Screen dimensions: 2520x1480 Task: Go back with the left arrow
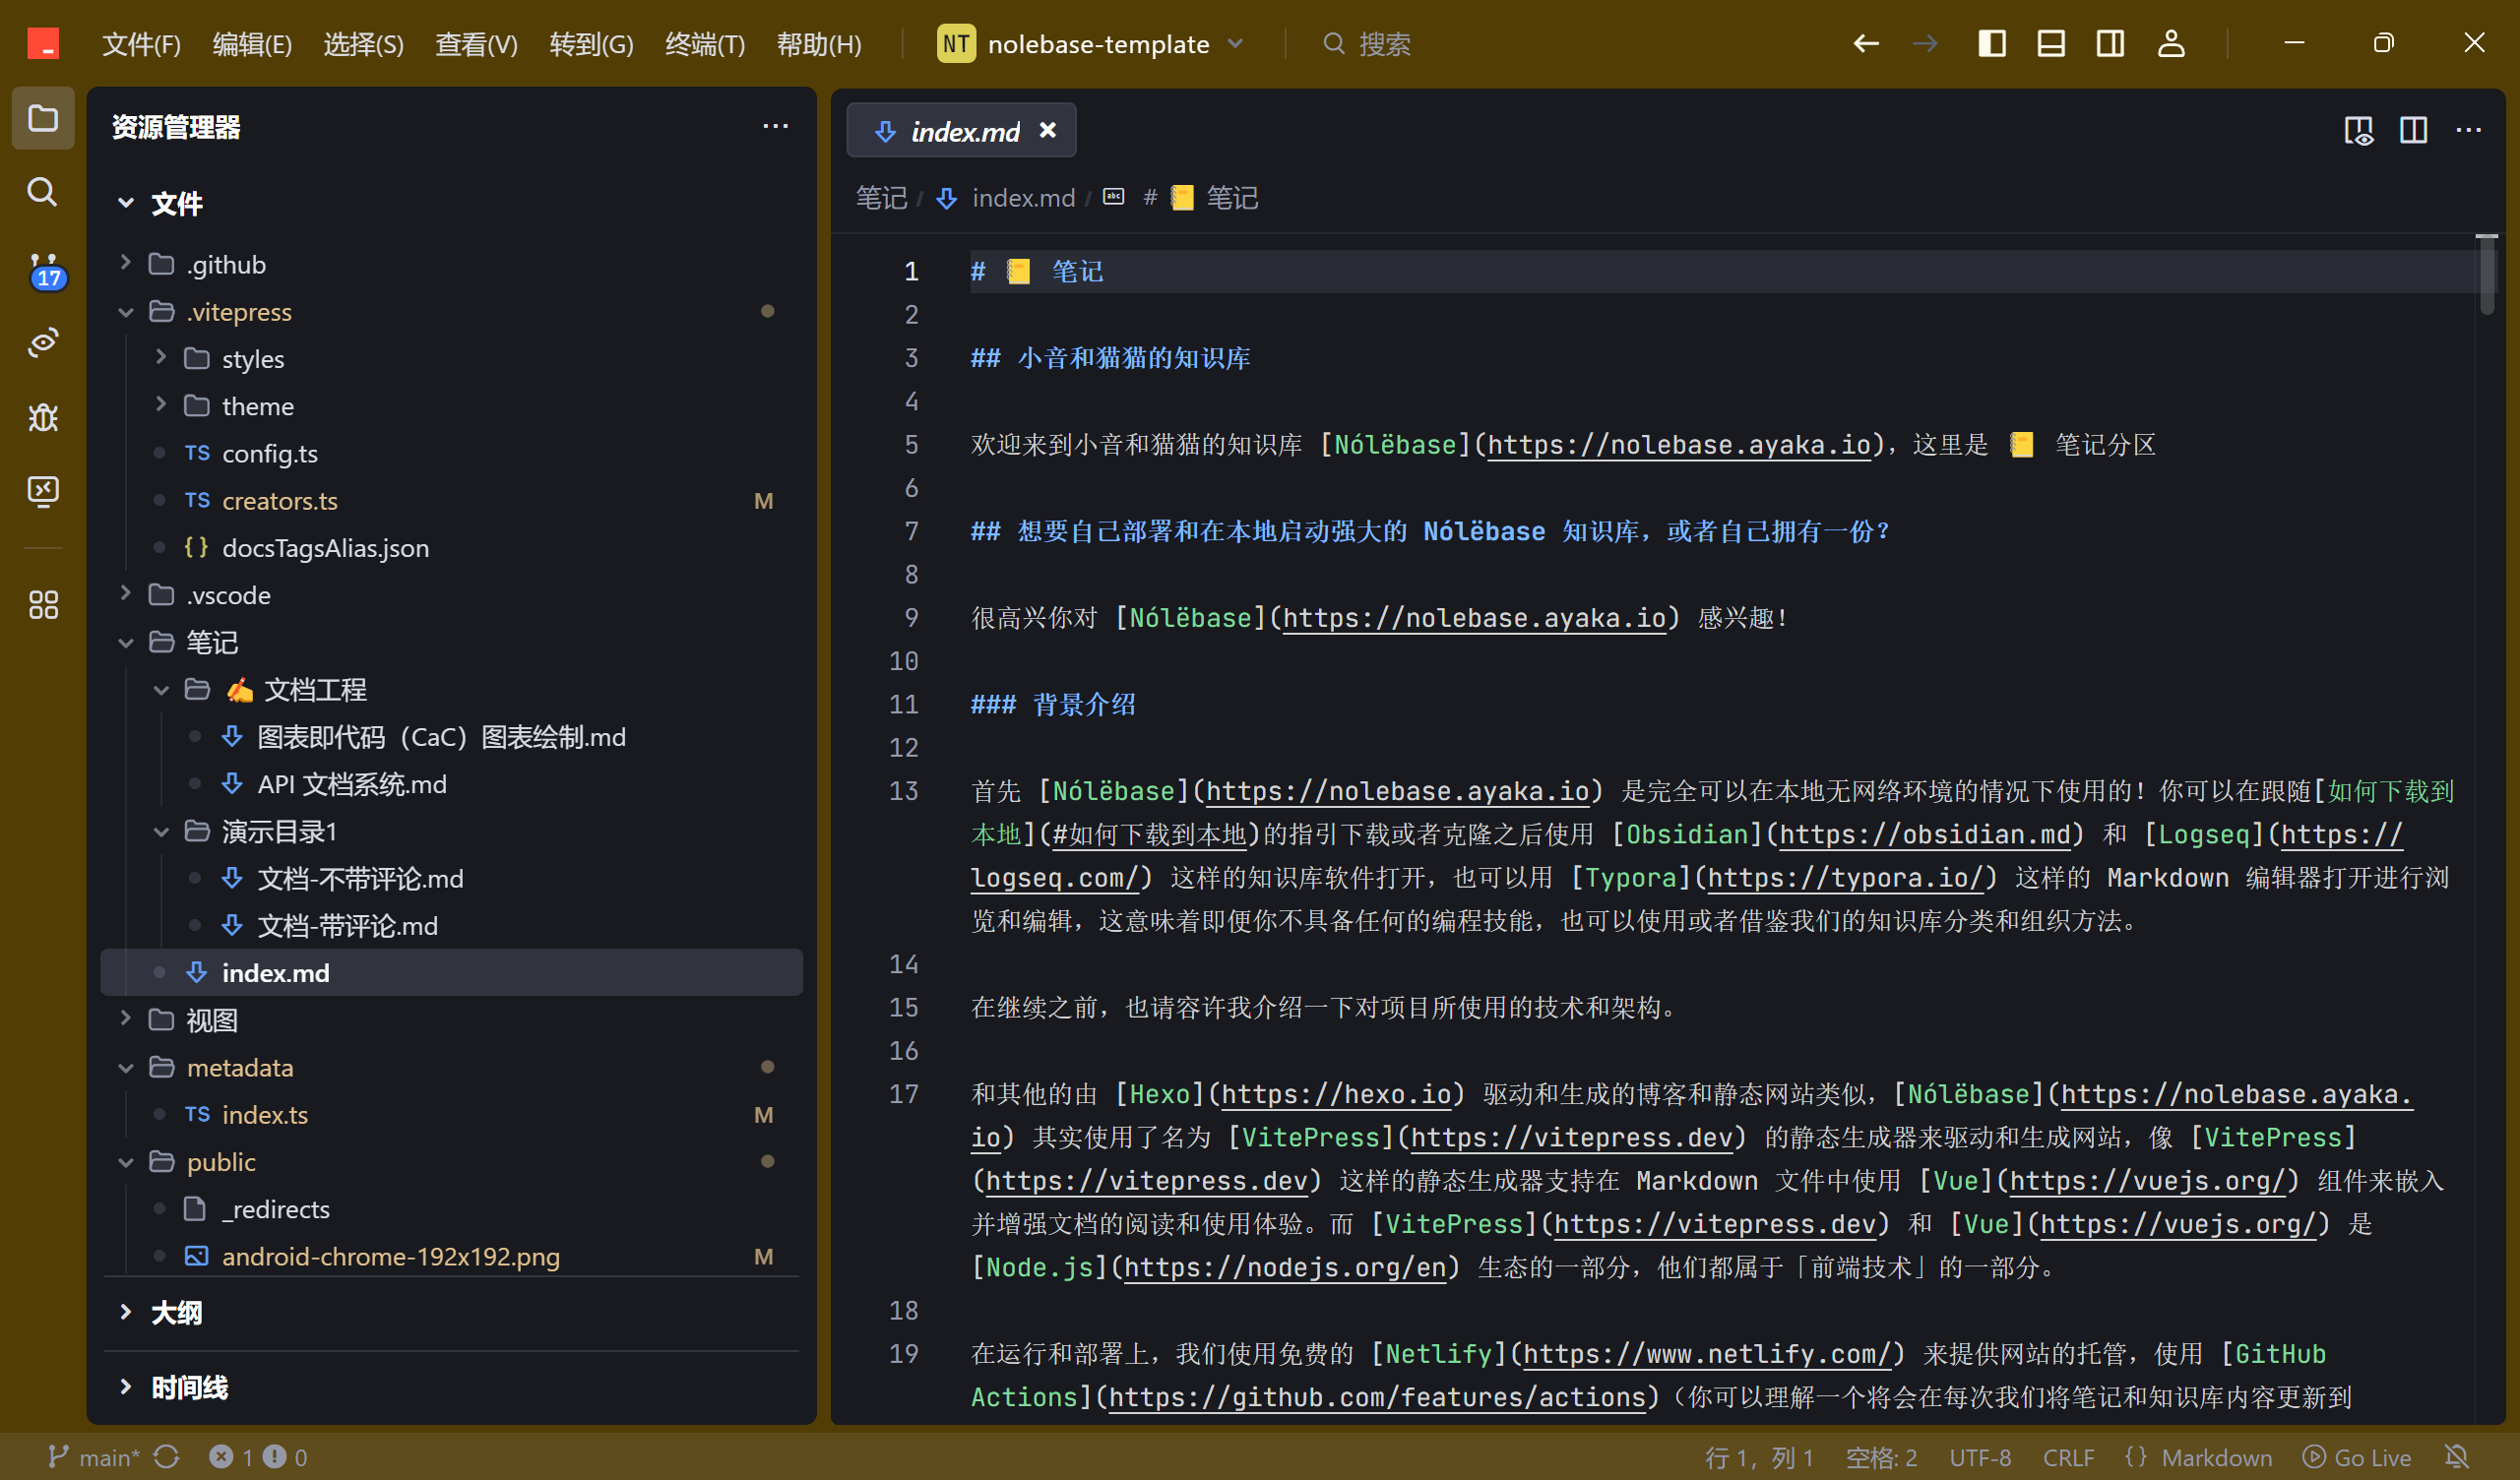pyautogui.click(x=1865, y=43)
